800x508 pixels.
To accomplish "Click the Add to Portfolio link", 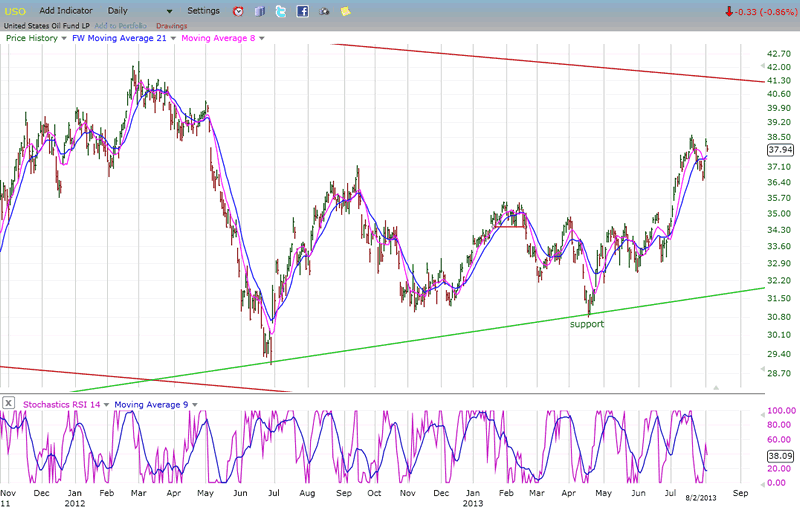I will coord(122,25).
